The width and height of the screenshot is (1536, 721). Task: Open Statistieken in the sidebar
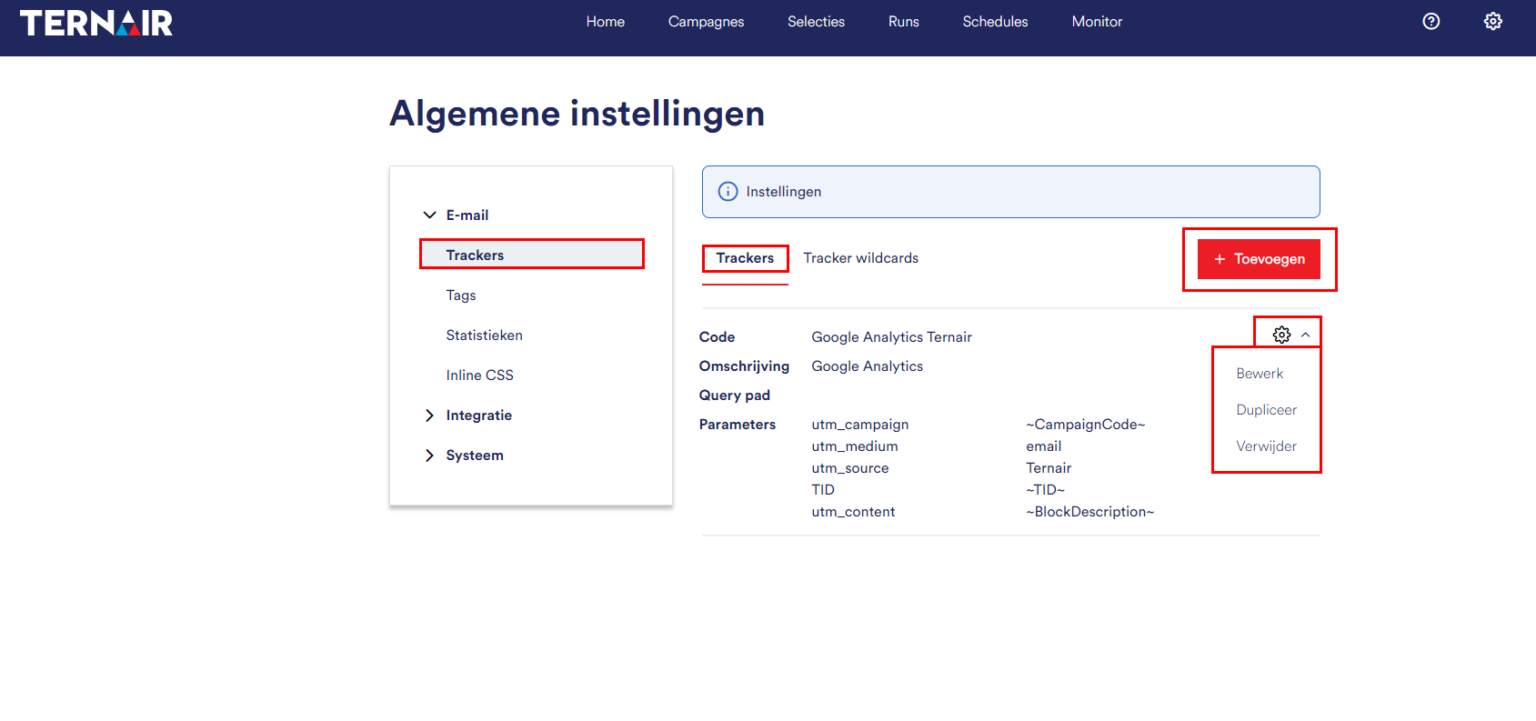[484, 335]
